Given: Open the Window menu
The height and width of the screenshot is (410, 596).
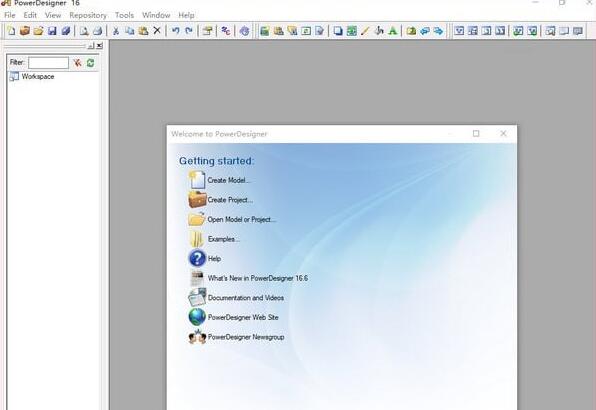Looking at the screenshot, I should point(156,15).
